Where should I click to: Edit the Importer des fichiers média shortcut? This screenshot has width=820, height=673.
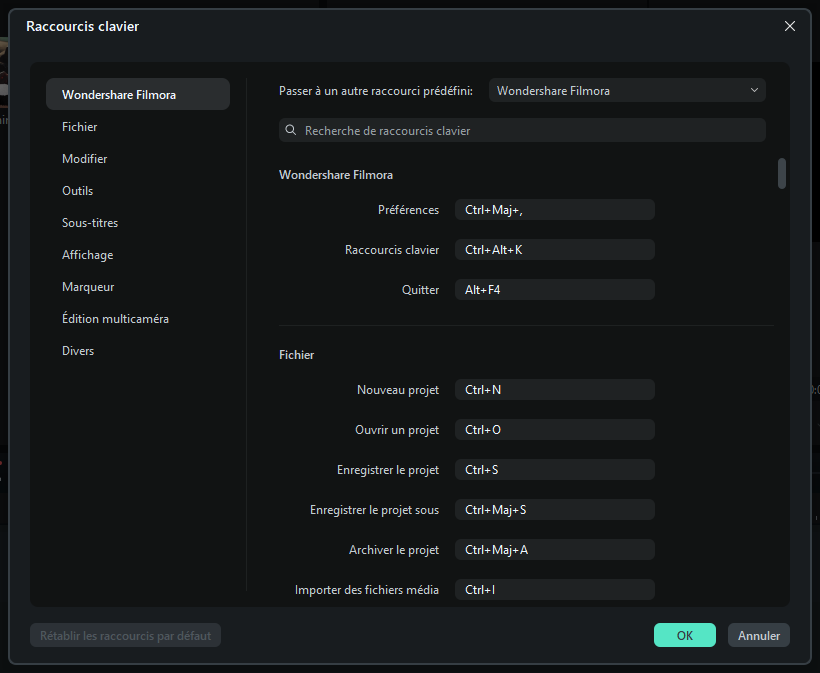[554, 590]
